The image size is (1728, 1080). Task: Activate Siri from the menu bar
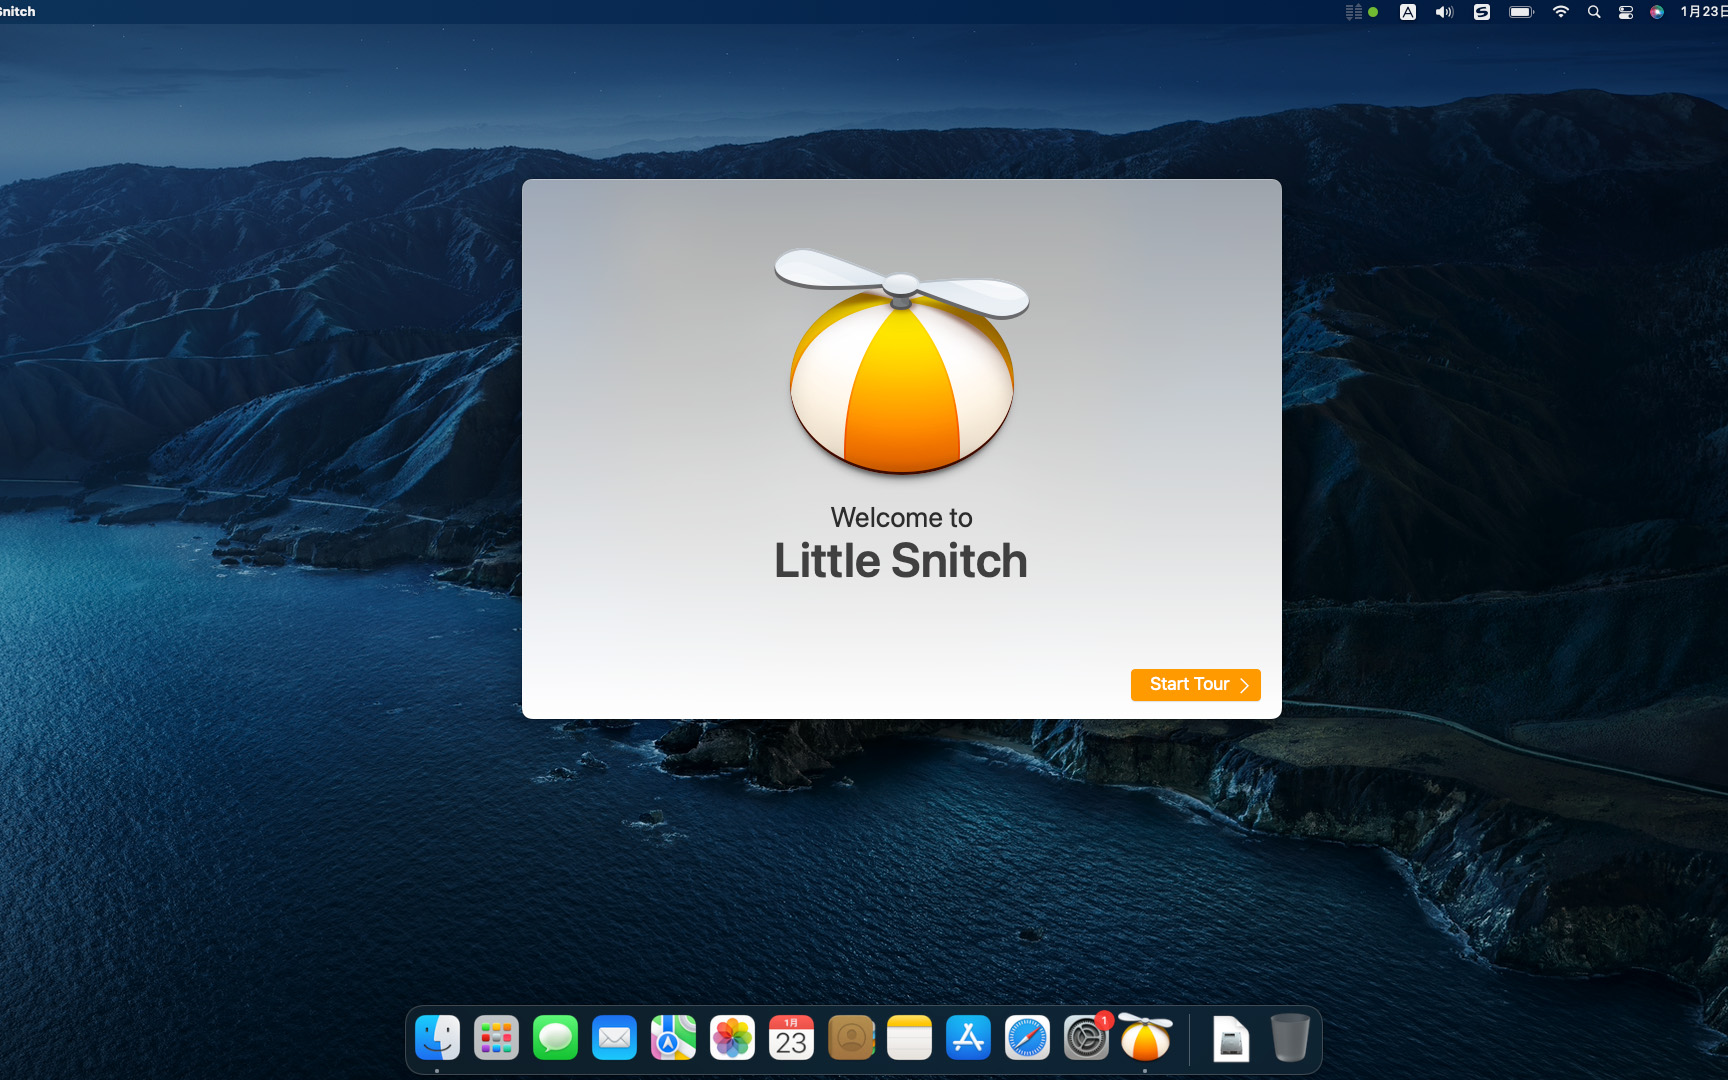coord(1657,12)
